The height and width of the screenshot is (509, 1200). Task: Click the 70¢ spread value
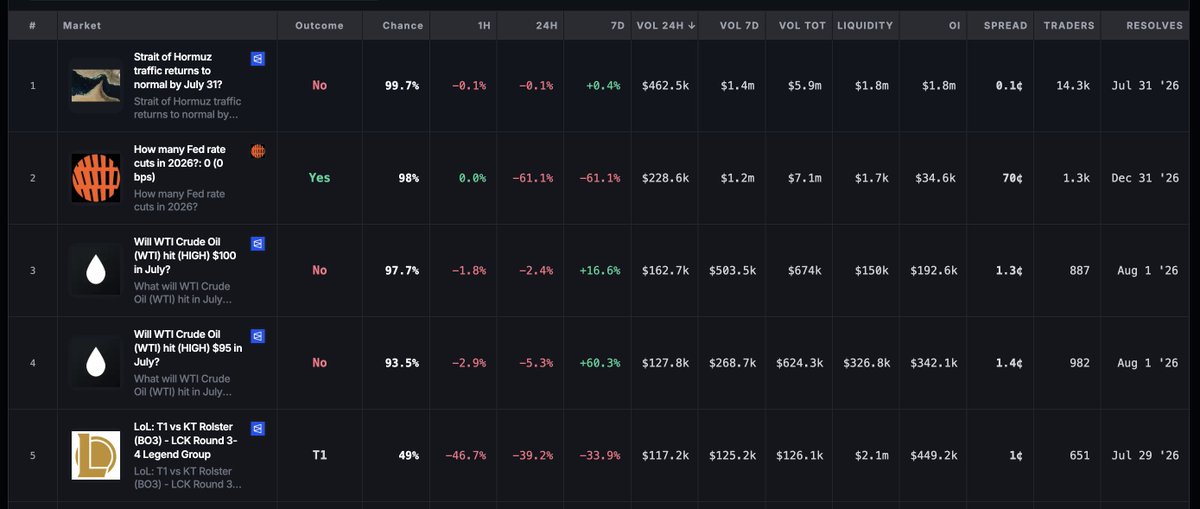pyautogui.click(x=1011, y=178)
